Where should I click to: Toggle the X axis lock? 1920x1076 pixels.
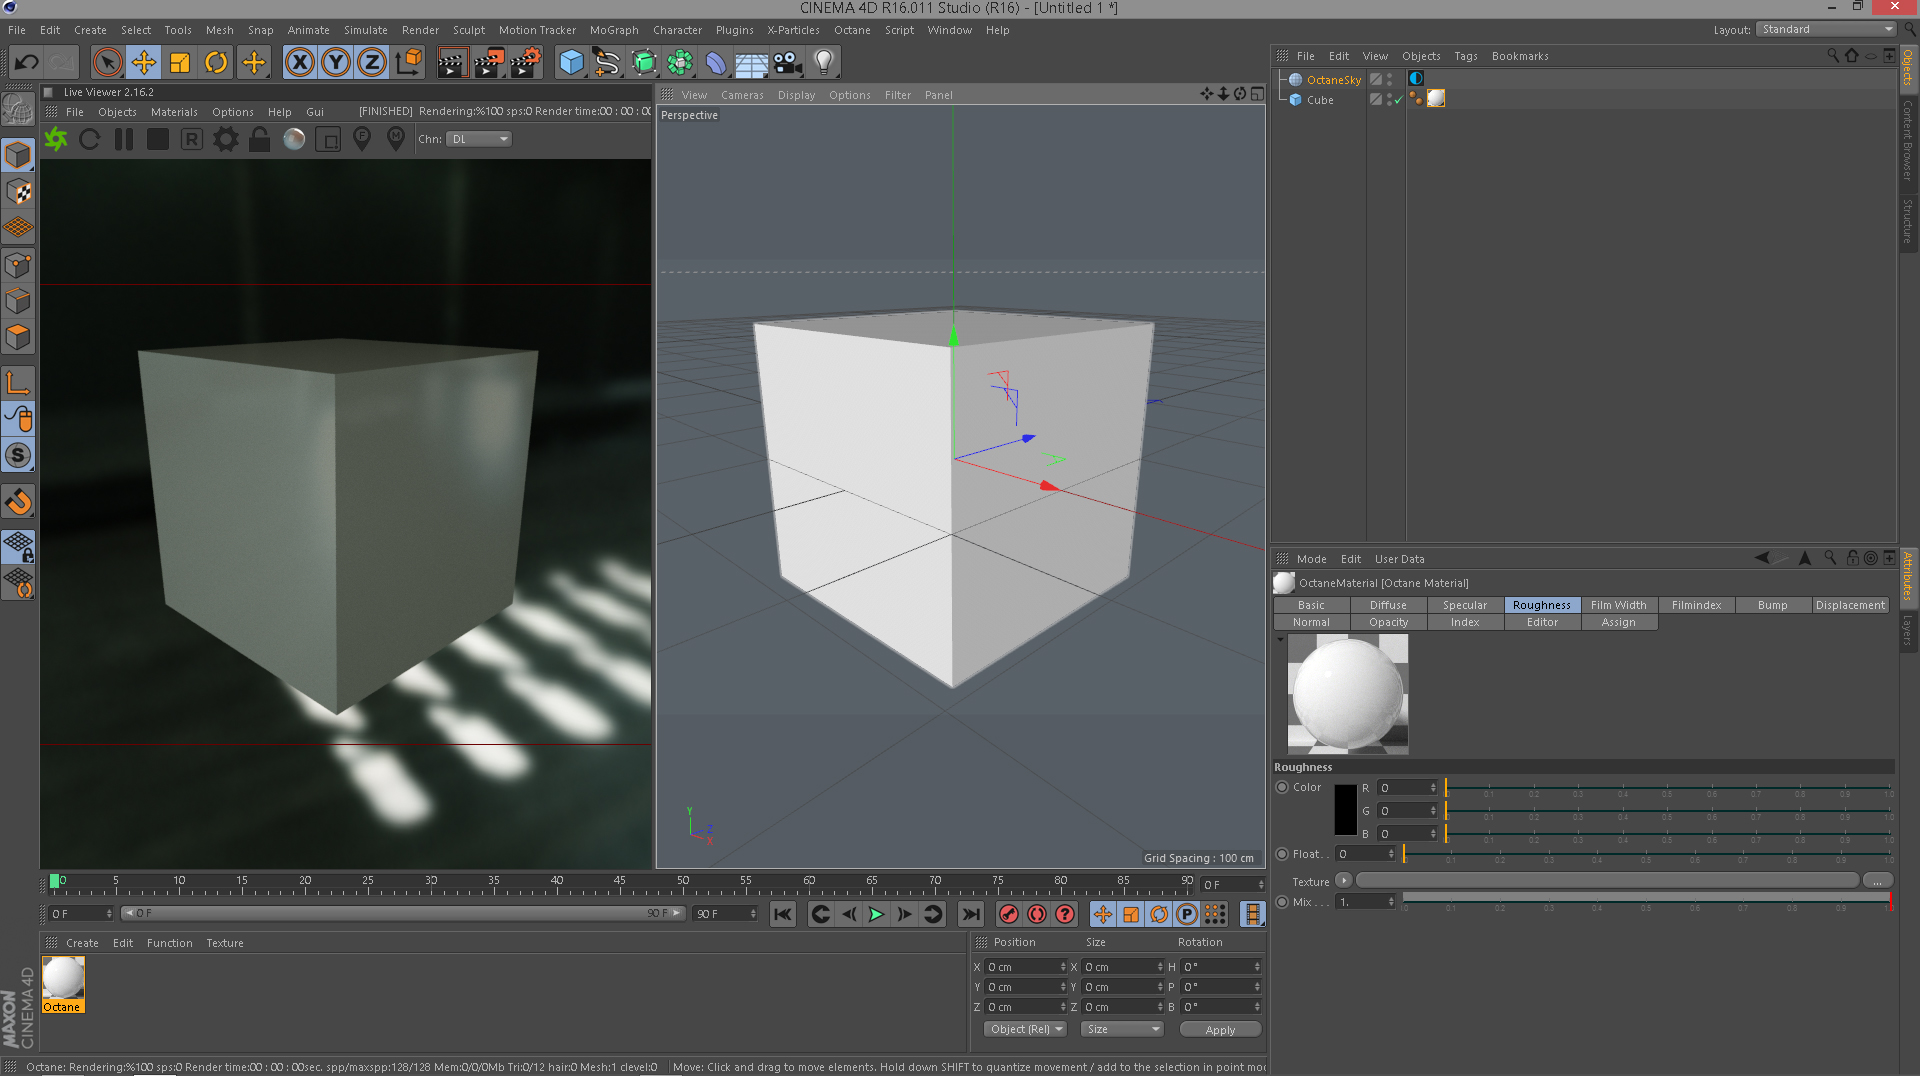tap(299, 63)
